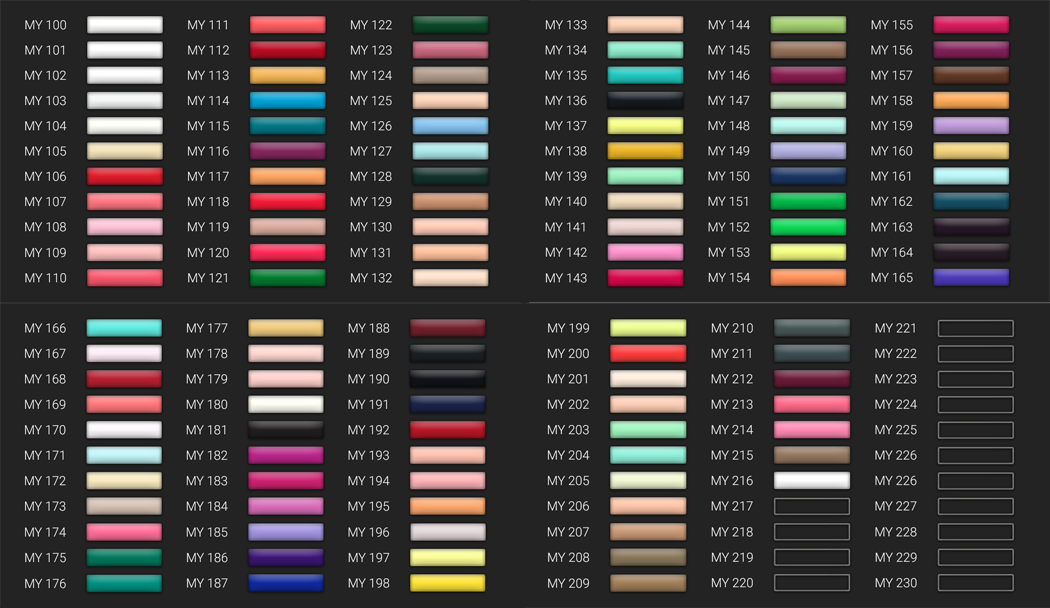Screen dimensions: 1050x608
Task: Select the empty MY 220 slot
Action: point(812,583)
